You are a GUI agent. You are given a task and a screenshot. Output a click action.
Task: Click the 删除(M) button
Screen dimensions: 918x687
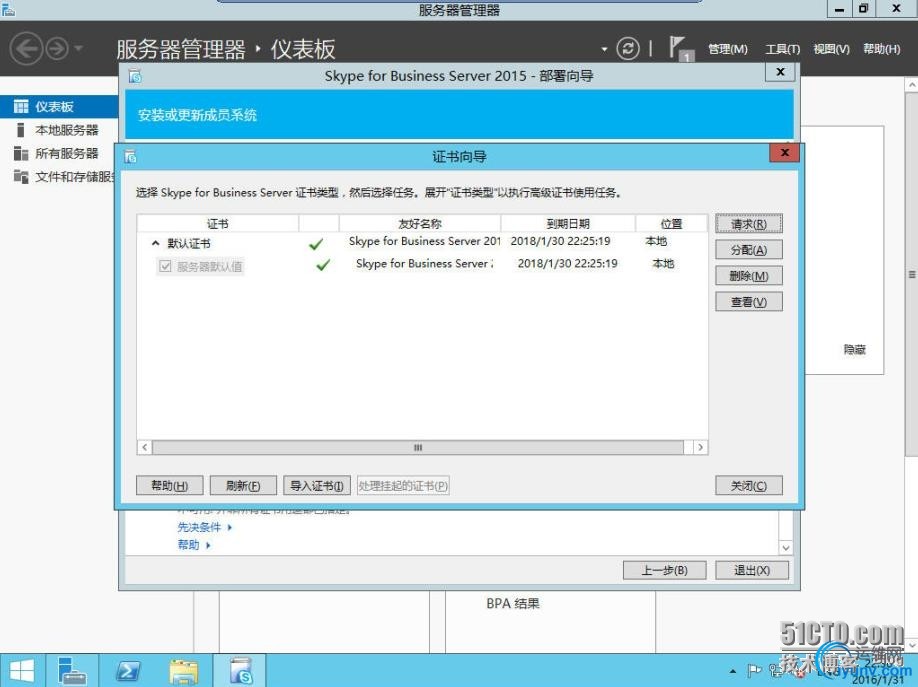[749, 276]
